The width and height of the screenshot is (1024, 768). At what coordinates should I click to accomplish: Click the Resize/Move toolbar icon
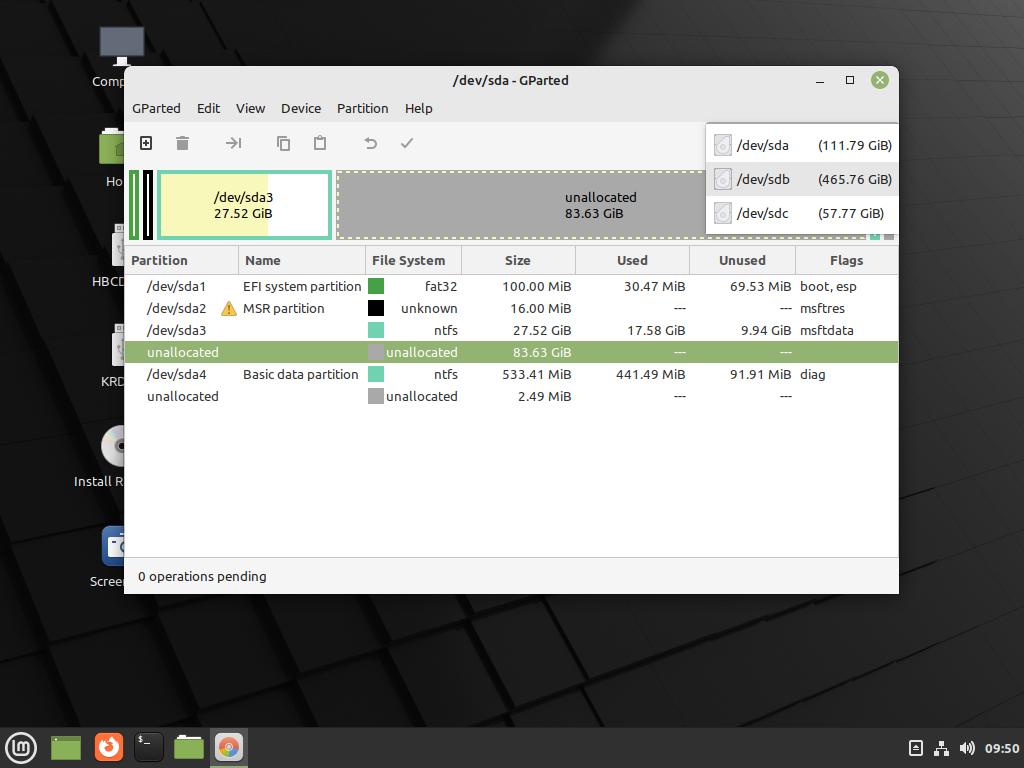tap(233, 143)
